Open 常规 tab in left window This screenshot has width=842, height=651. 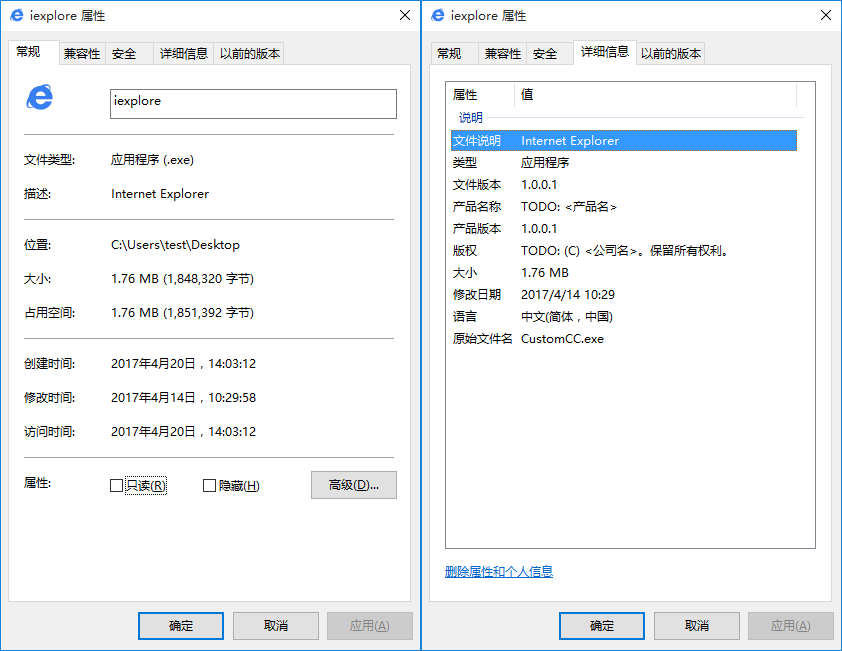(x=33, y=52)
